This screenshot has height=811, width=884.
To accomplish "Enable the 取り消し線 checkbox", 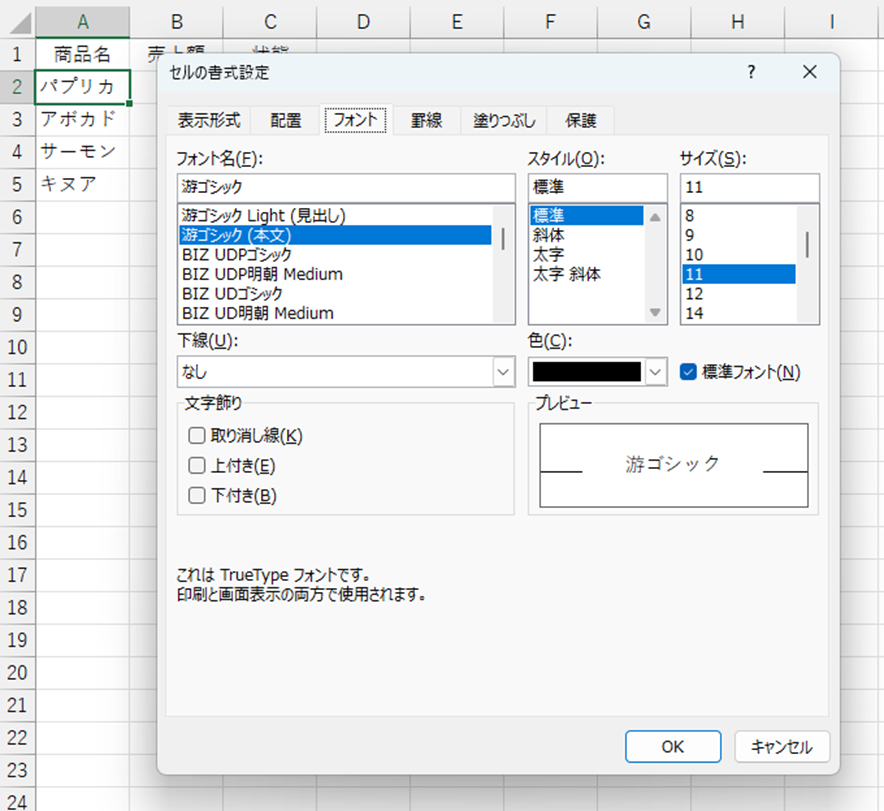I will click(x=197, y=436).
